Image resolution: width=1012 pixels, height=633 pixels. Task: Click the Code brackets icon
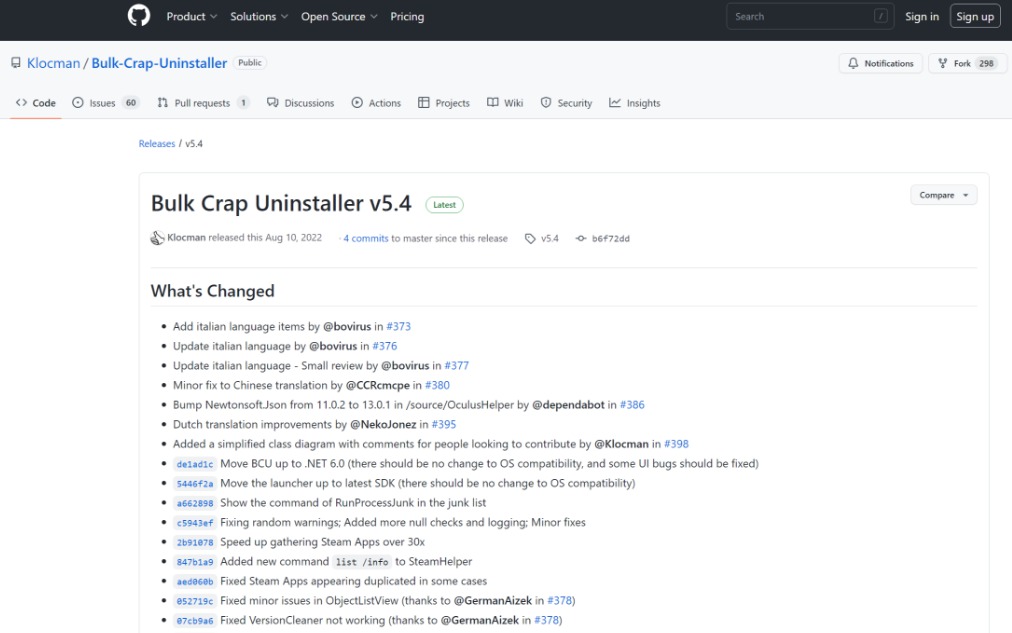(21, 103)
